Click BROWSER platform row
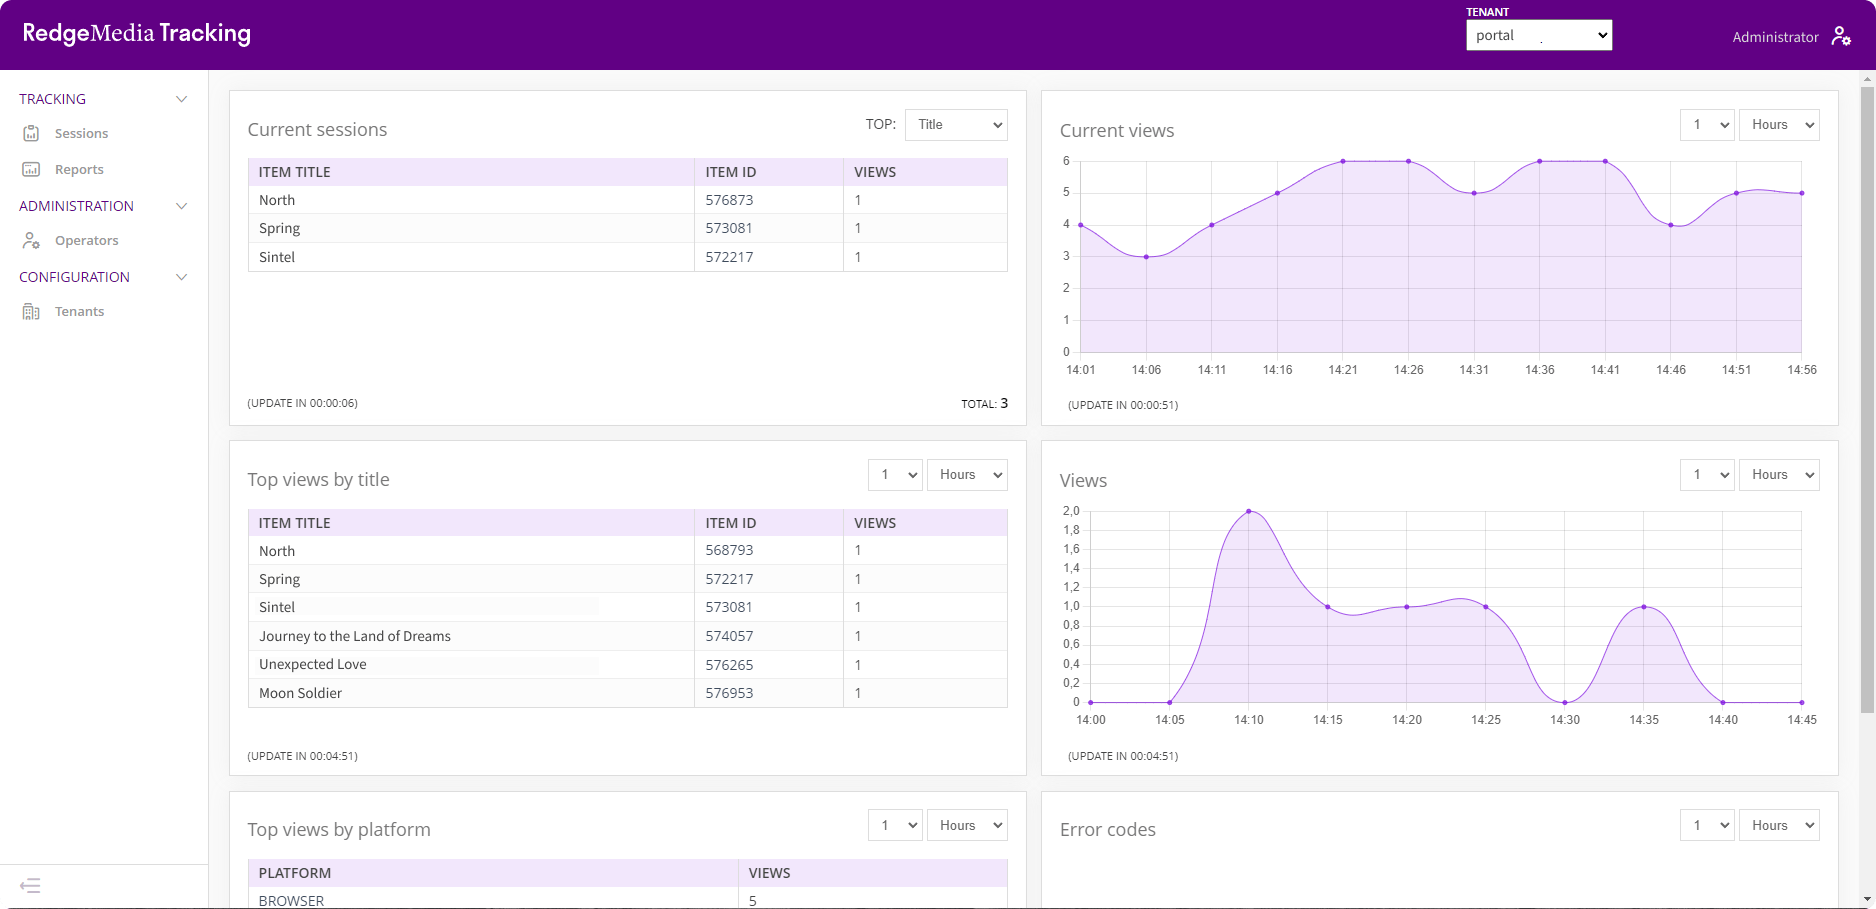Viewport: 1876px width, 909px height. click(x=627, y=900)
